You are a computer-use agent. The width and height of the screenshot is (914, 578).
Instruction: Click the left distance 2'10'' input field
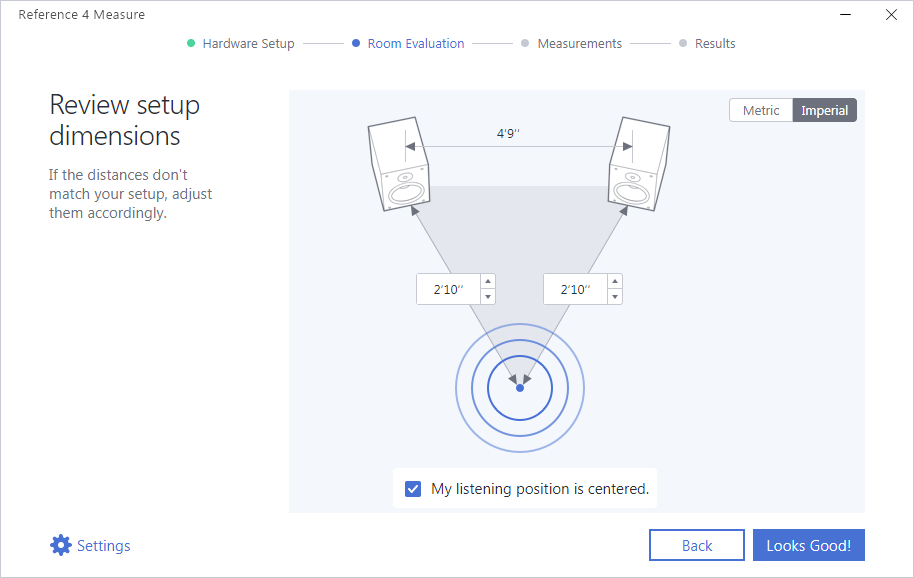click(x=448, y=290)
